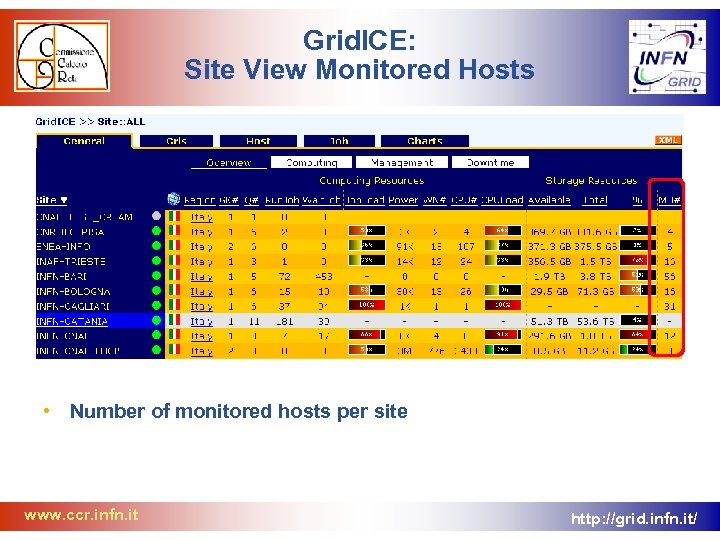
Task: Click the monitored hosts count 55
Action: point(669,276)
